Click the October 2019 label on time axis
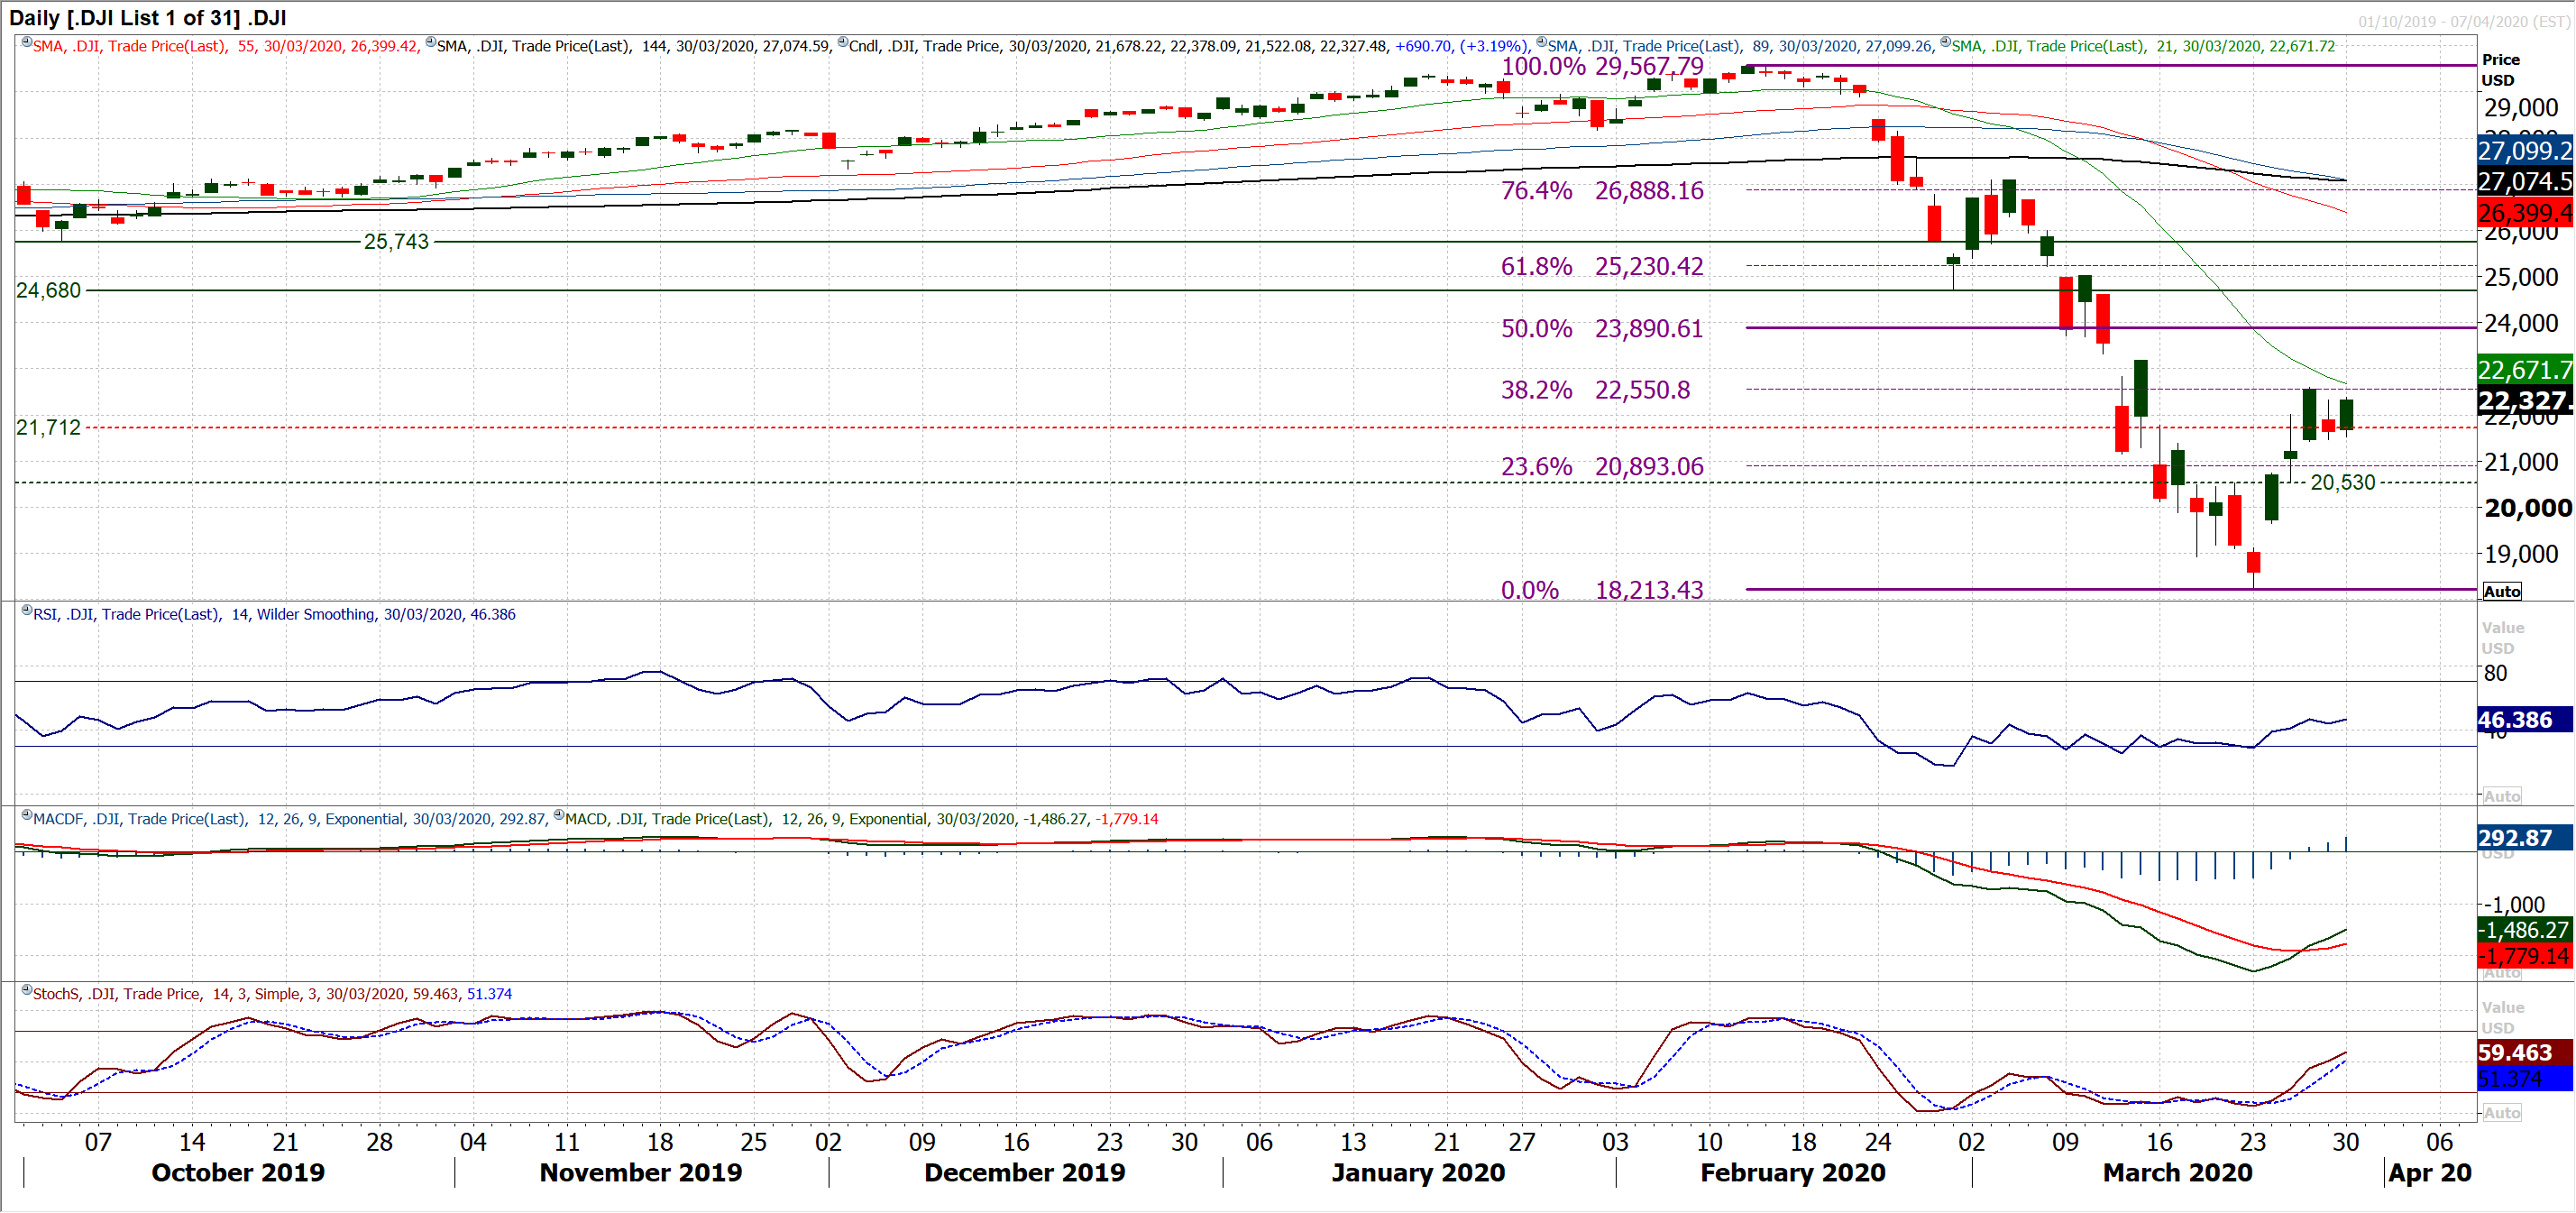The image size is (2576, 1213). (x=238, y=1173)
